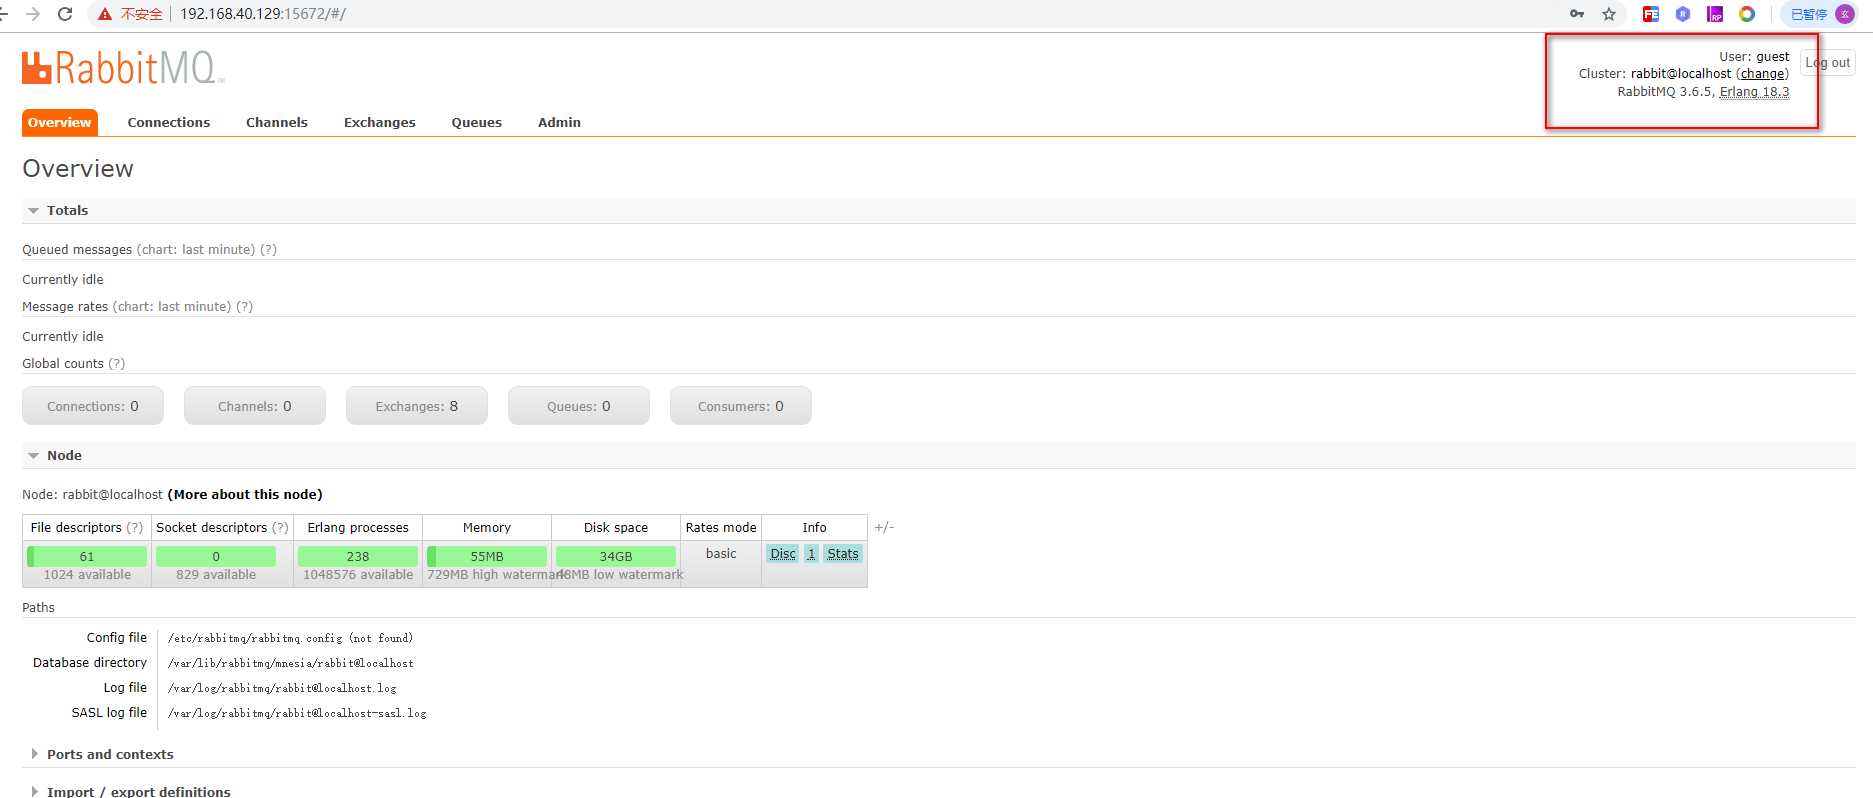Click the basic rates mode value
The width and height of the screenshot is (1873, 798).
(721, 554)
